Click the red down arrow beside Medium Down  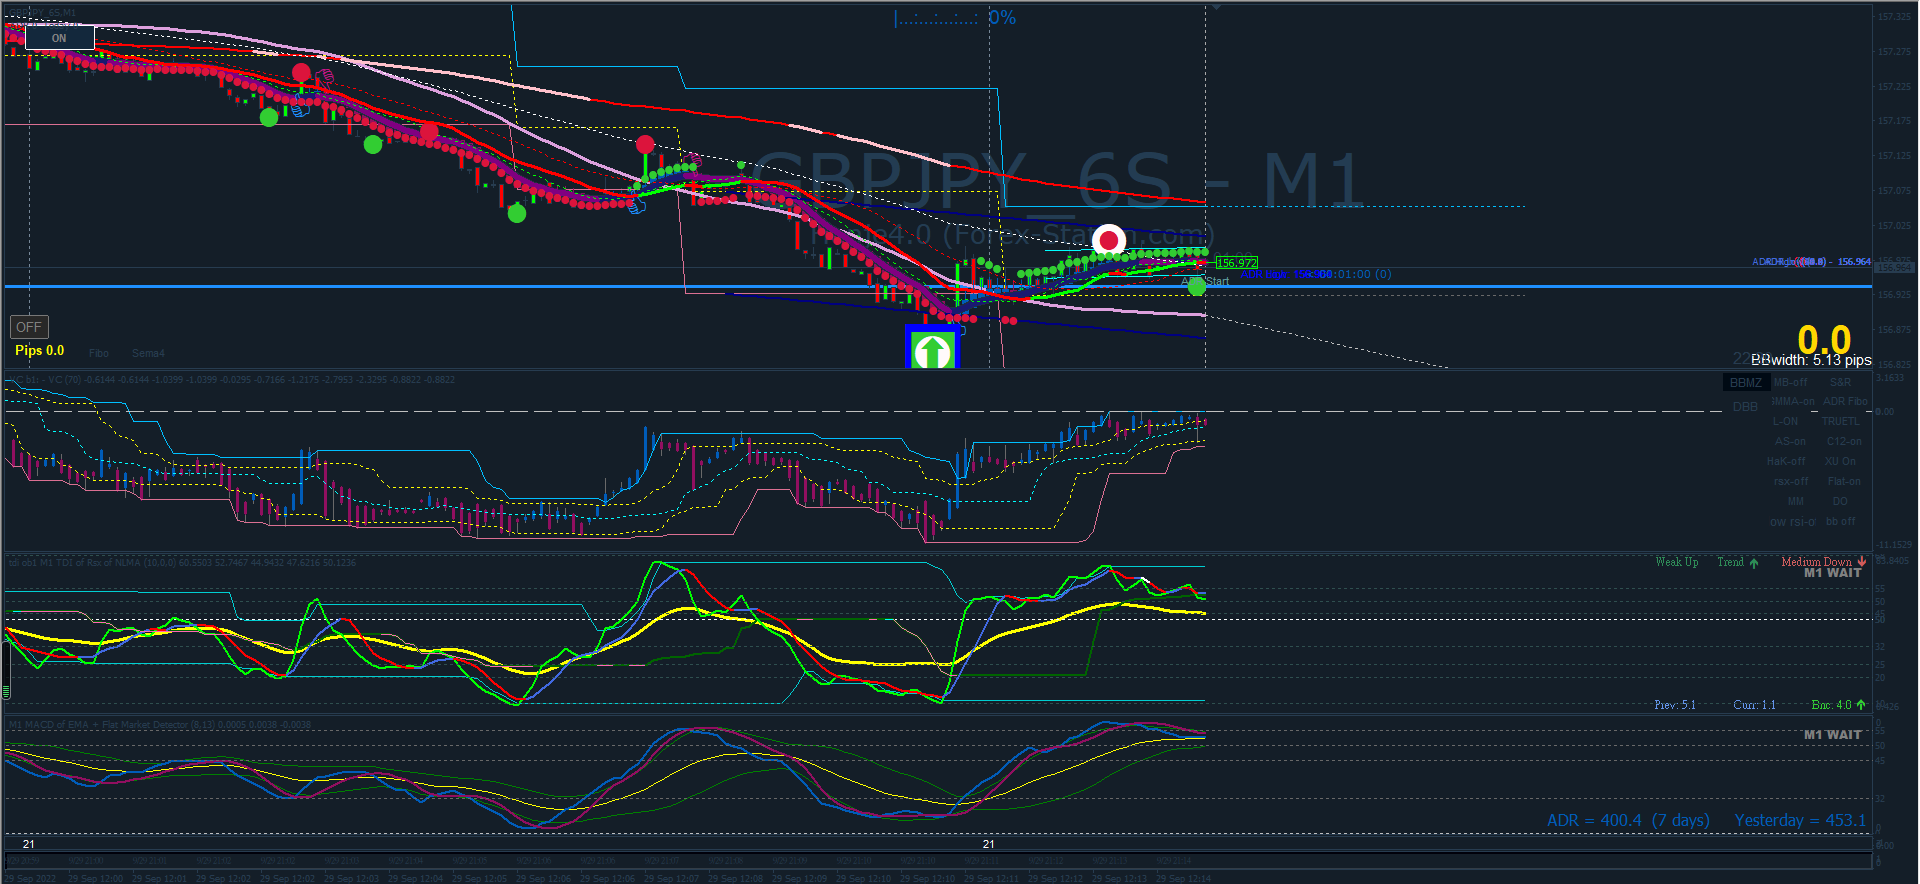tap(1862, 562)
